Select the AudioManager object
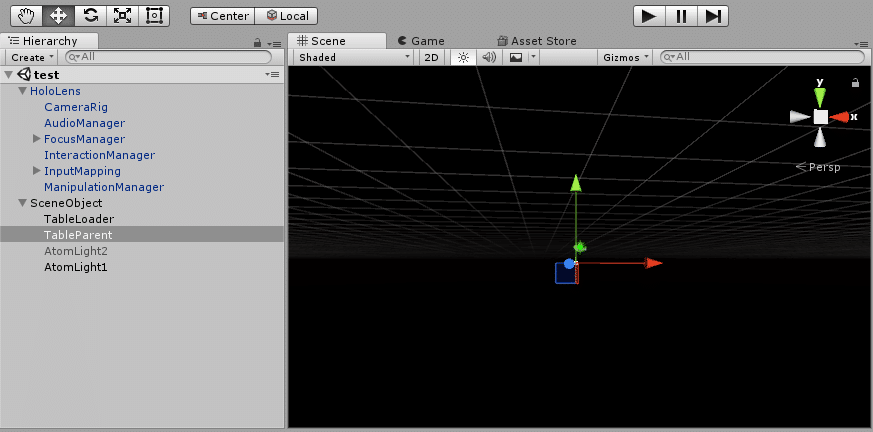873x432 pixels. (85, 123)
